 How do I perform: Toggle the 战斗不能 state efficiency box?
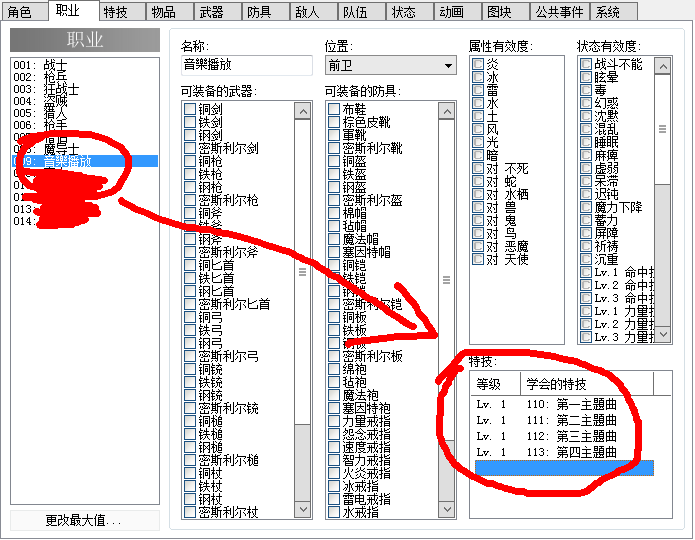point(586,64)
